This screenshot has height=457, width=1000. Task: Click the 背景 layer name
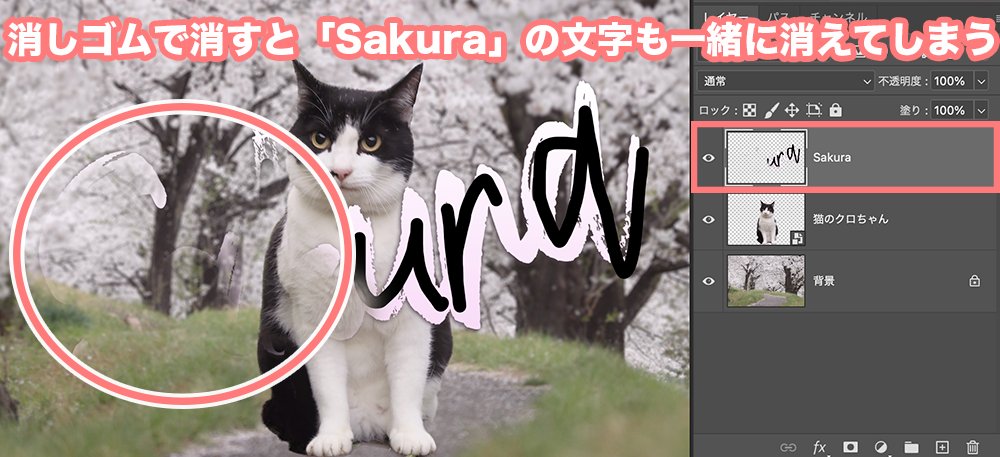click(824, 280)
